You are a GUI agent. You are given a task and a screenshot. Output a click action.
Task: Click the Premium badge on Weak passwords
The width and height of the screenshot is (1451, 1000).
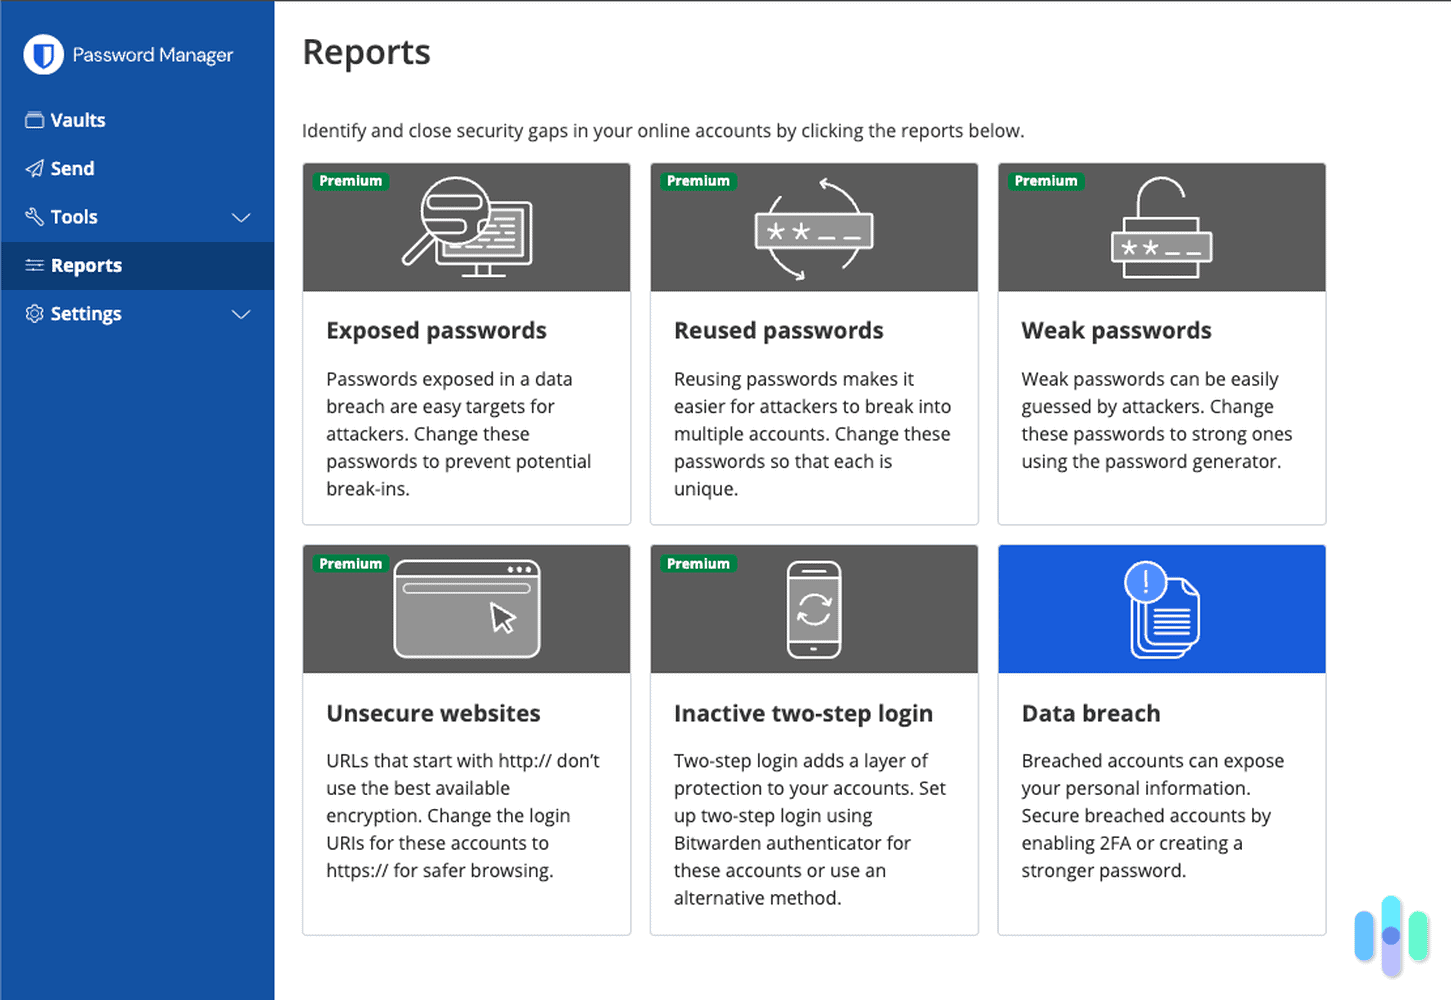coord(1046,181)
